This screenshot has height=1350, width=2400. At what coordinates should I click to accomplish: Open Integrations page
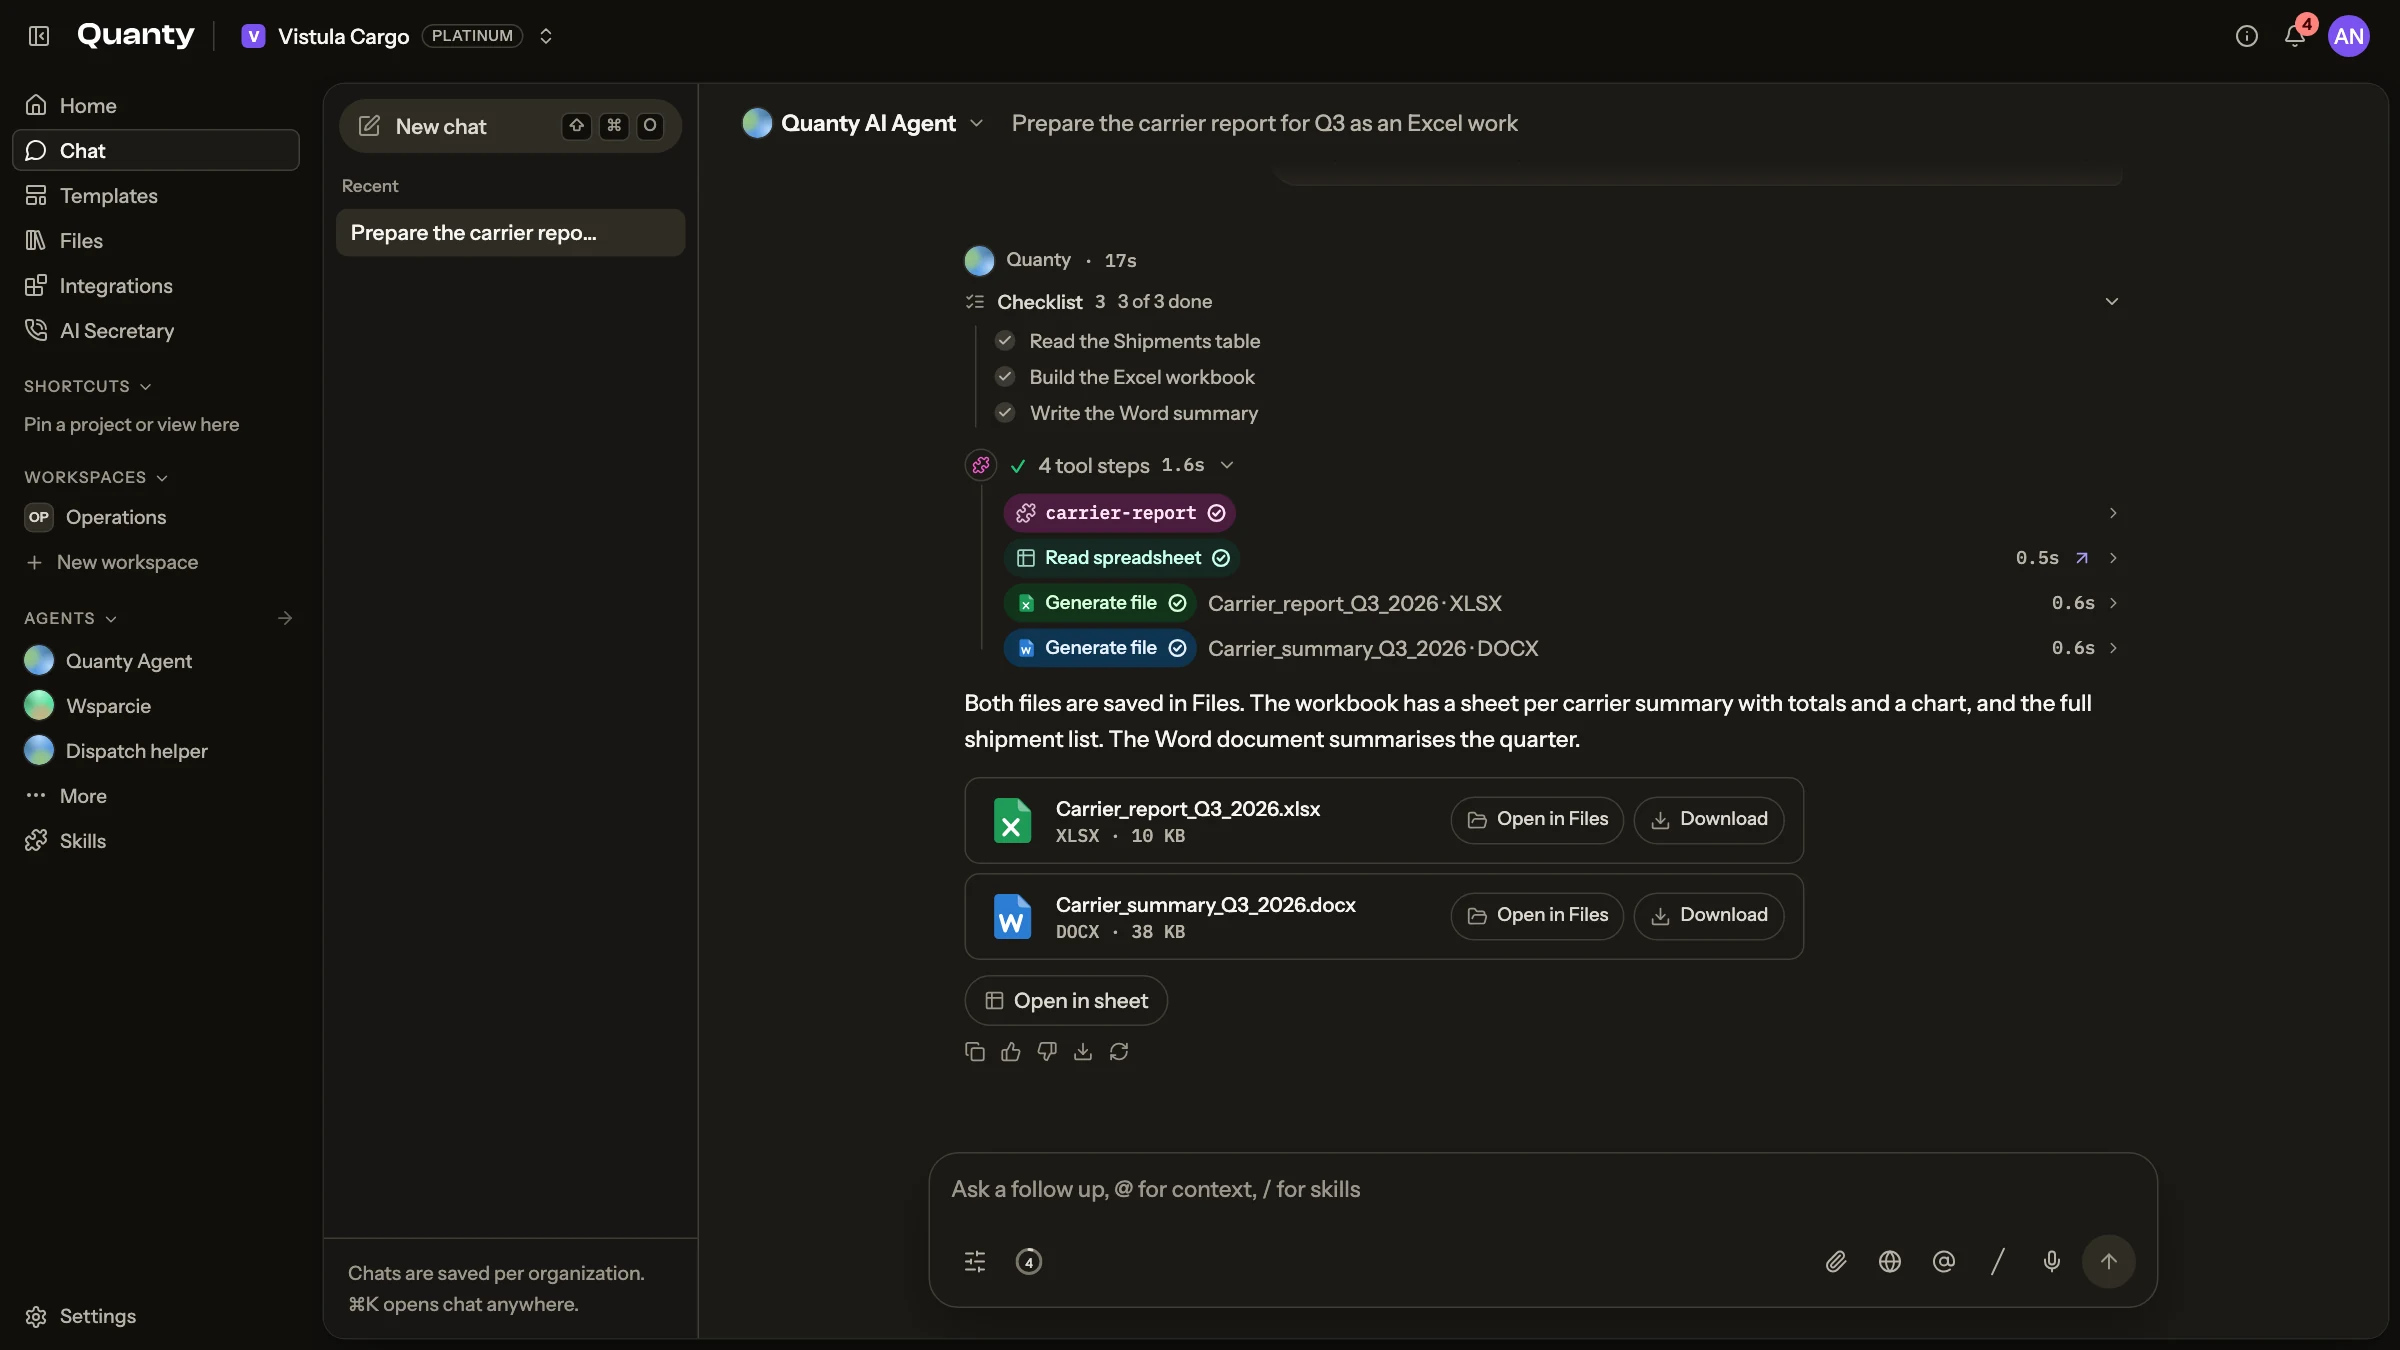point(156,285)
